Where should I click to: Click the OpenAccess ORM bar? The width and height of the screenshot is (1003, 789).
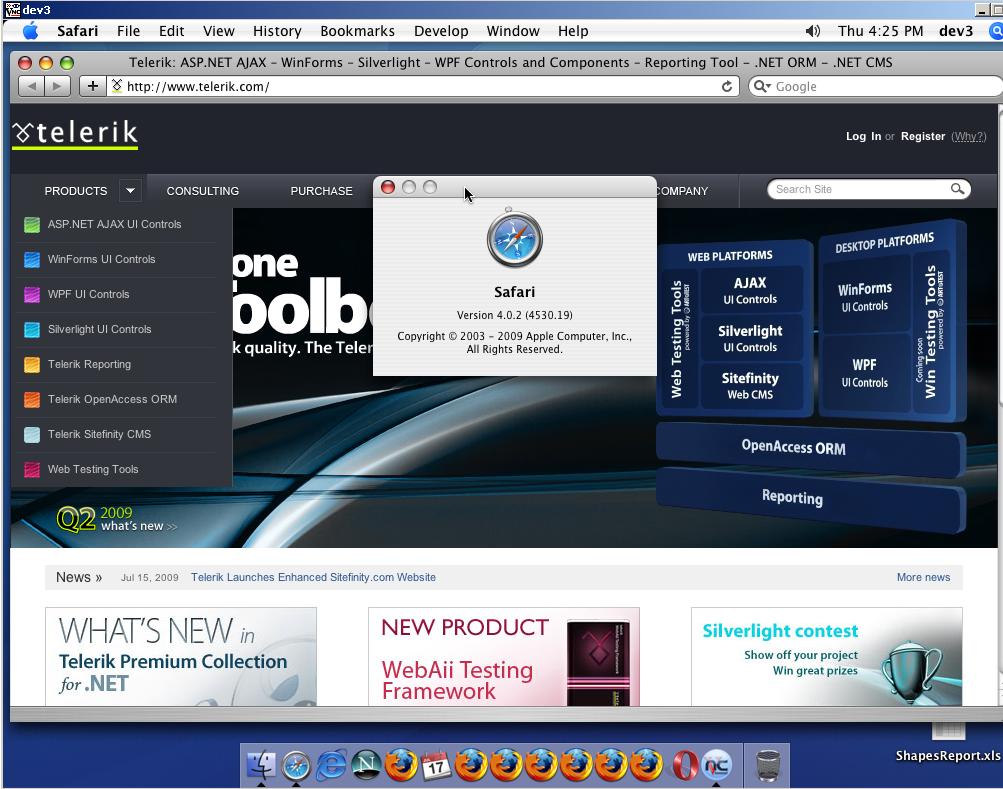tap(810, 447)
